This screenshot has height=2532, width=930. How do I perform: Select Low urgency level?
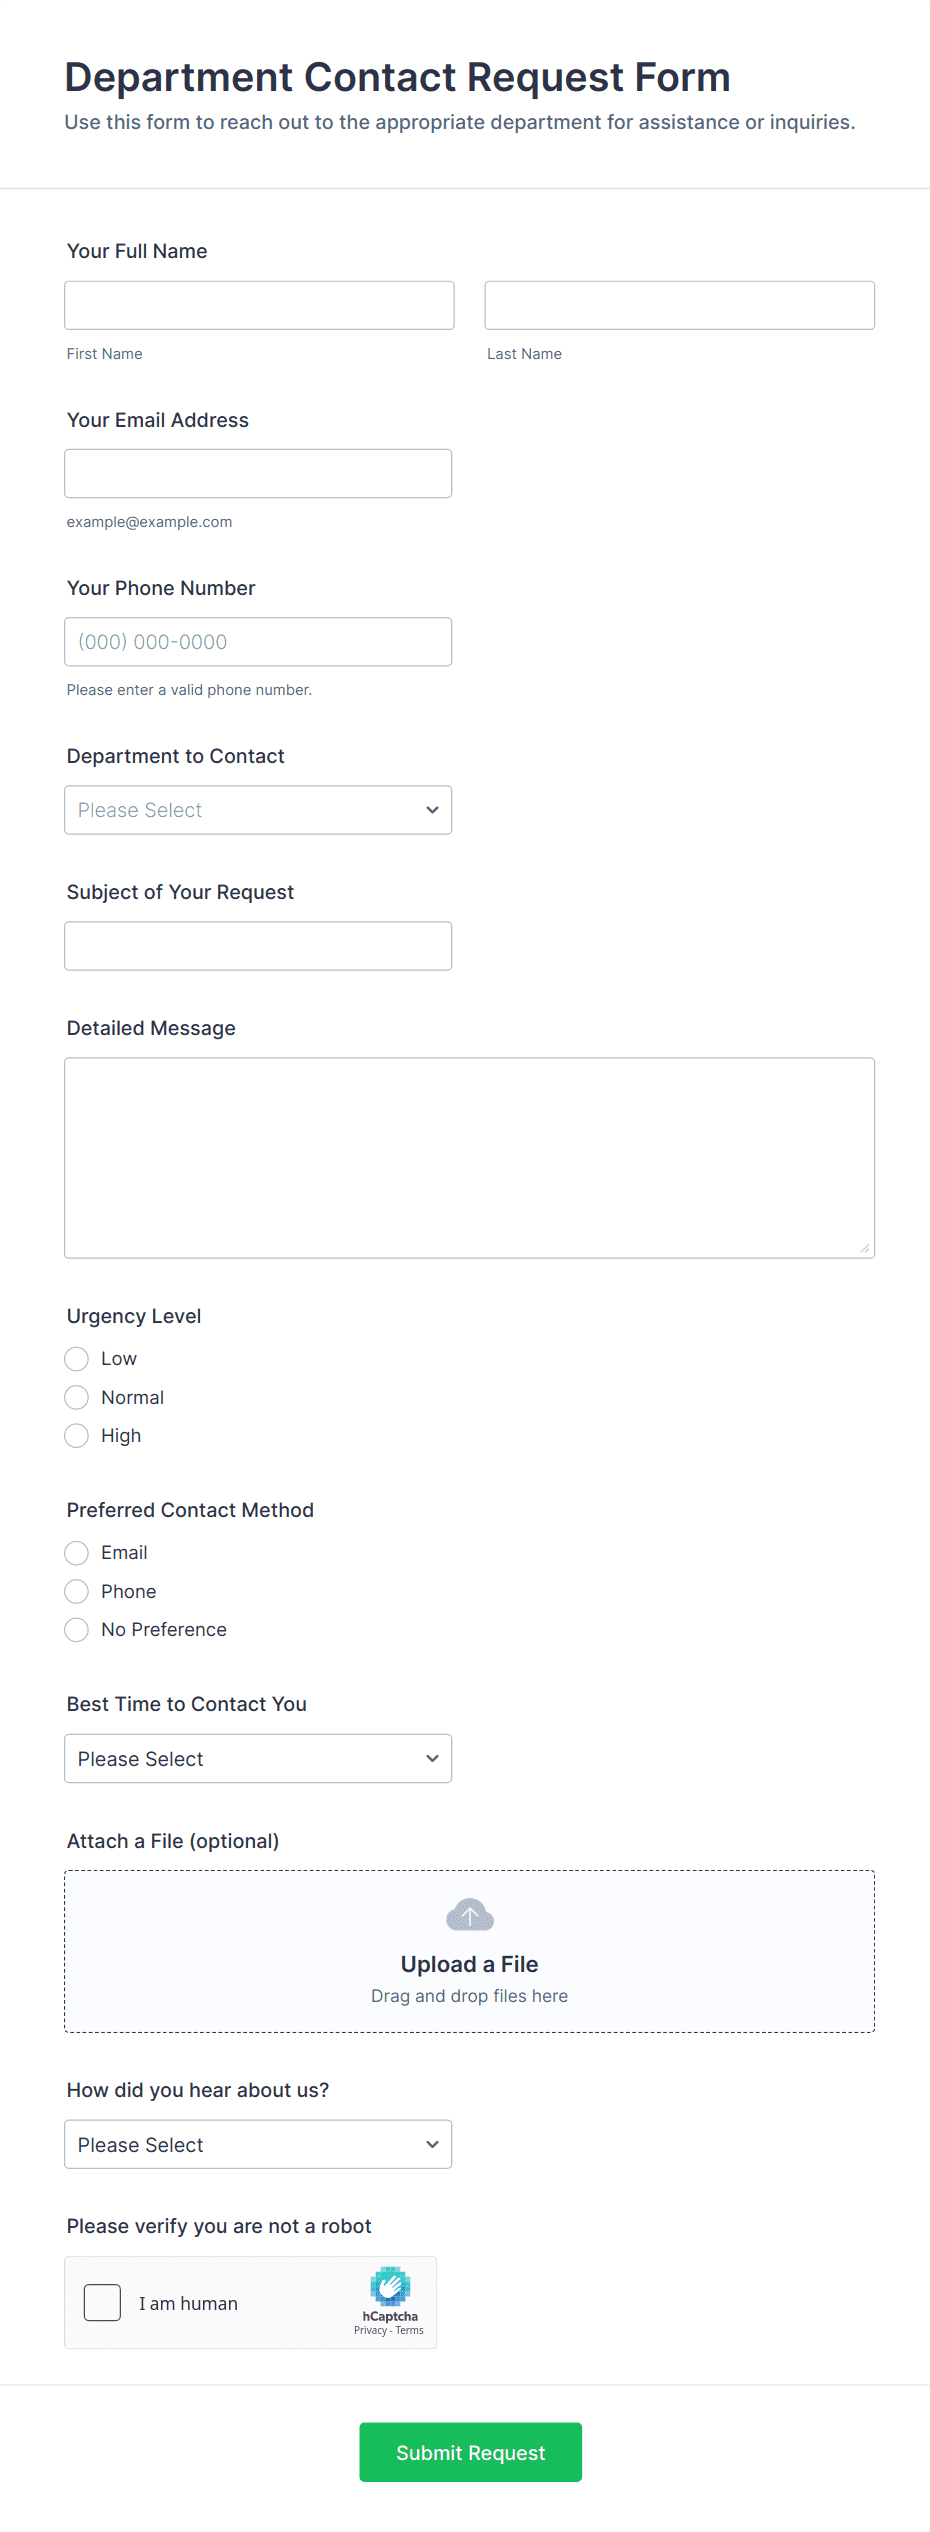pyautogui.click(x=77, y=1359)
